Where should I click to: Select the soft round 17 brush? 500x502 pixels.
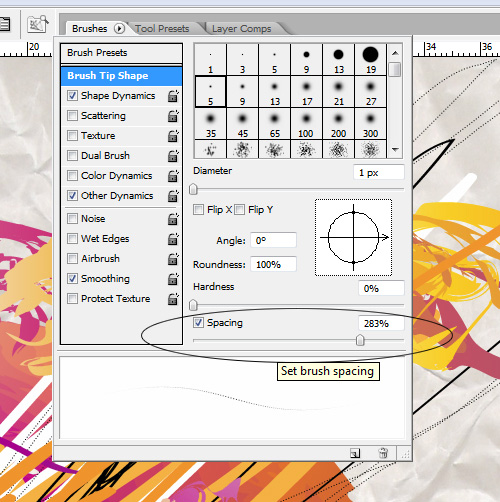coord(306,91)
